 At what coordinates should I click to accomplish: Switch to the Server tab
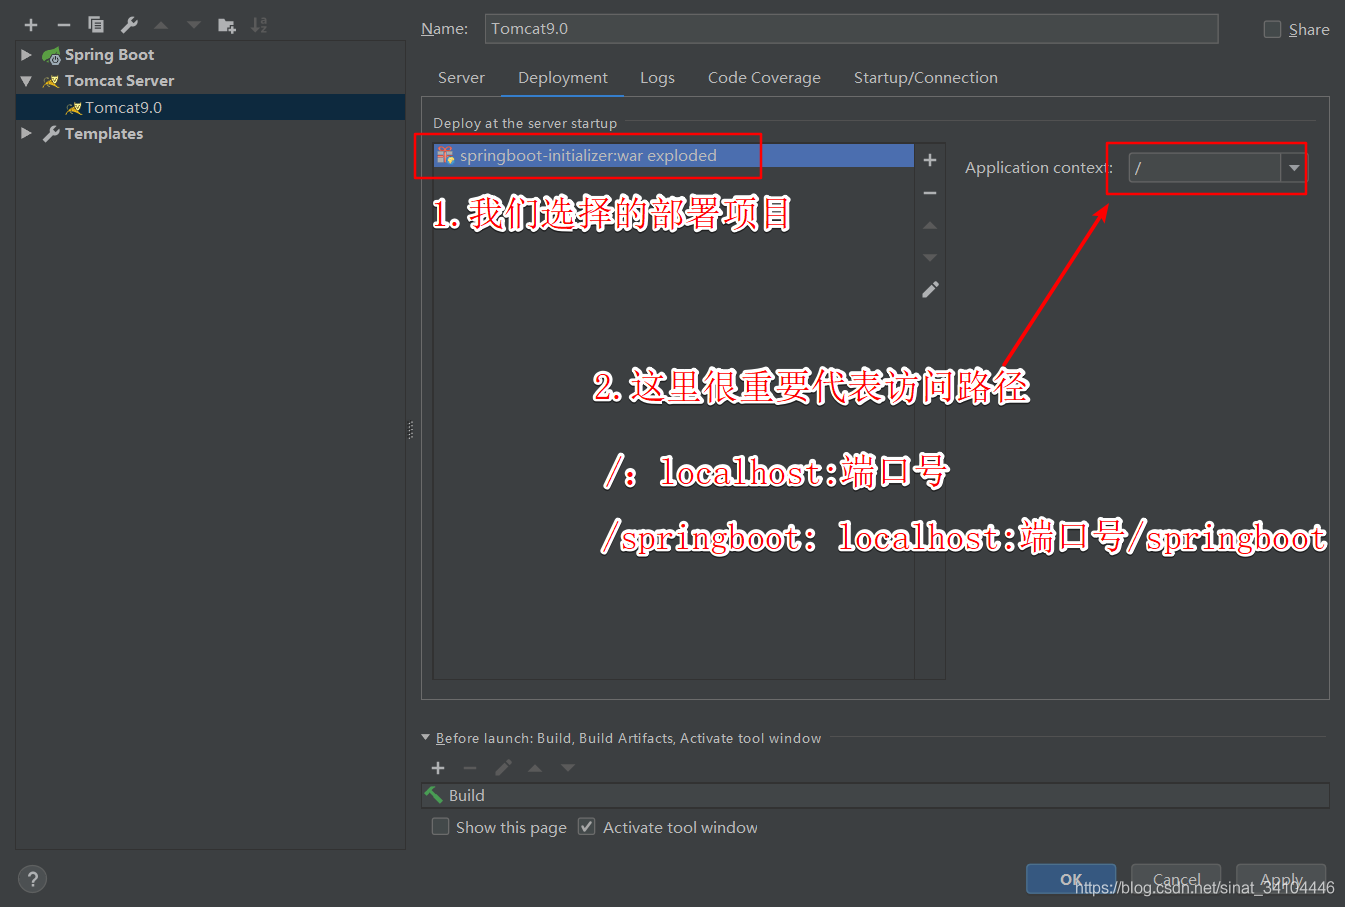[x=461, y=77]
